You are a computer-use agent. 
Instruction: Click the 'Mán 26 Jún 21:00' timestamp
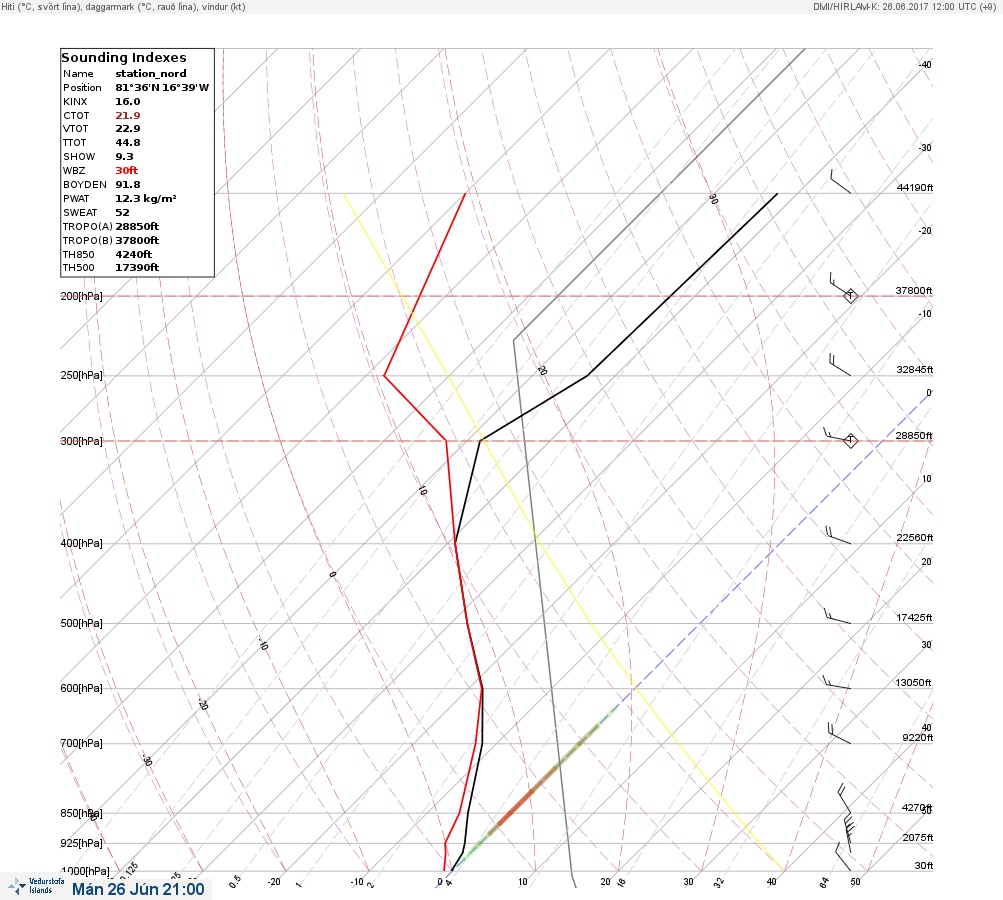[138, 889]
